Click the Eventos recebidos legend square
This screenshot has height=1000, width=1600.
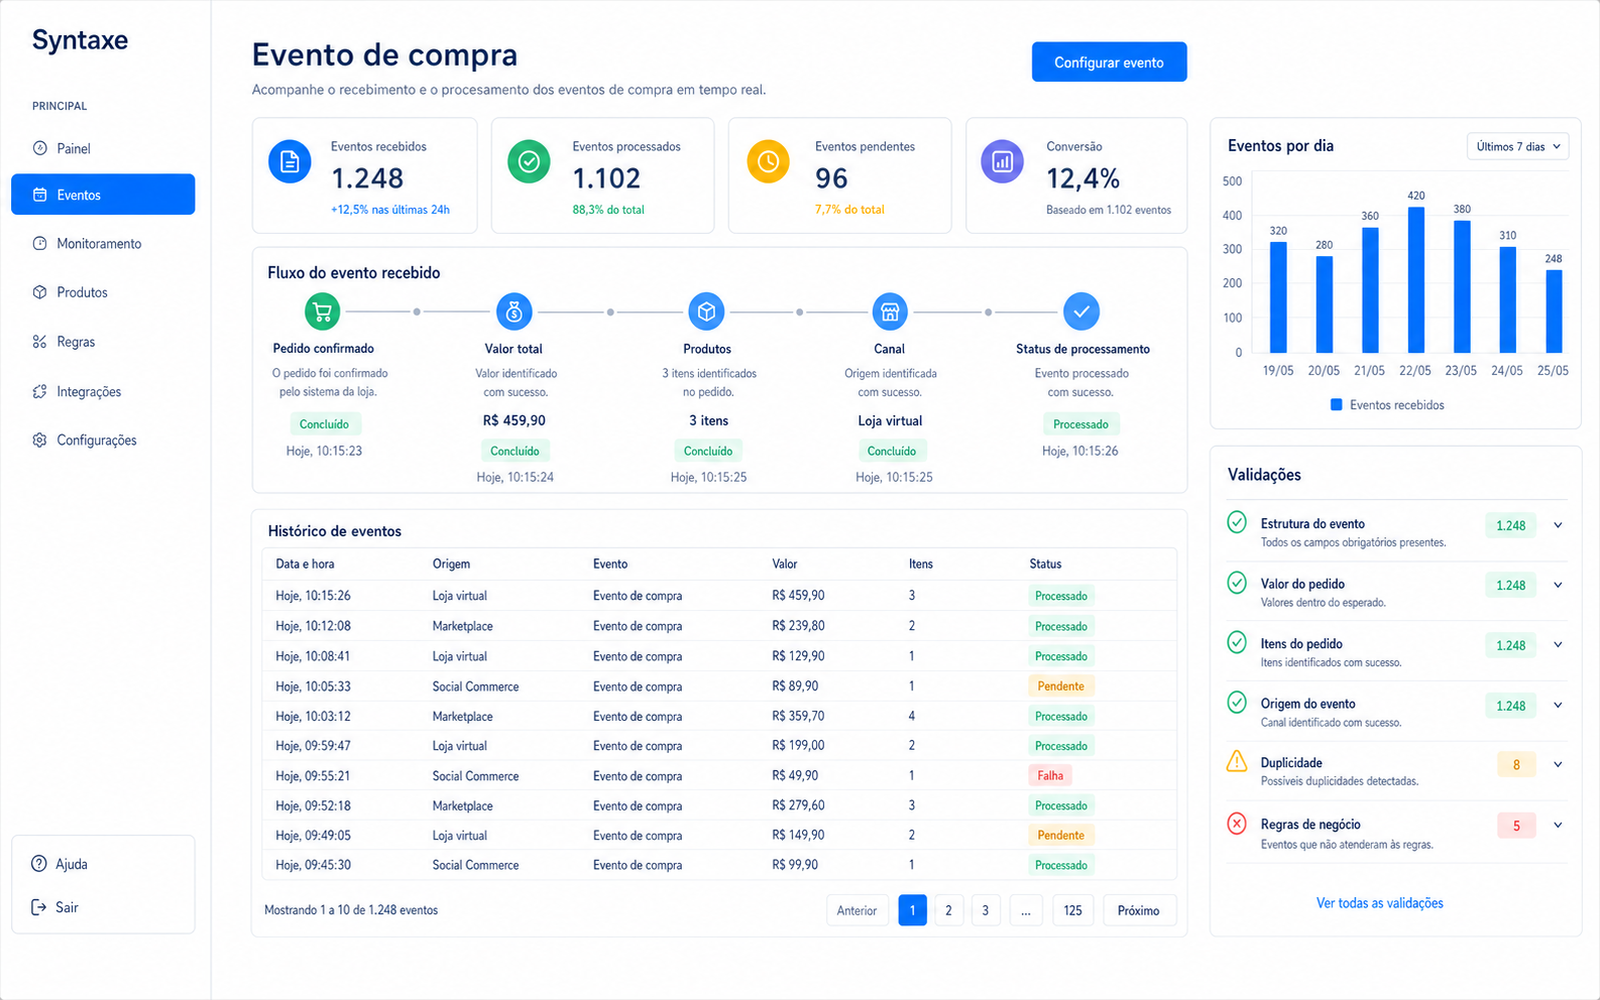pyautogui.click(x=1336, y=405)
